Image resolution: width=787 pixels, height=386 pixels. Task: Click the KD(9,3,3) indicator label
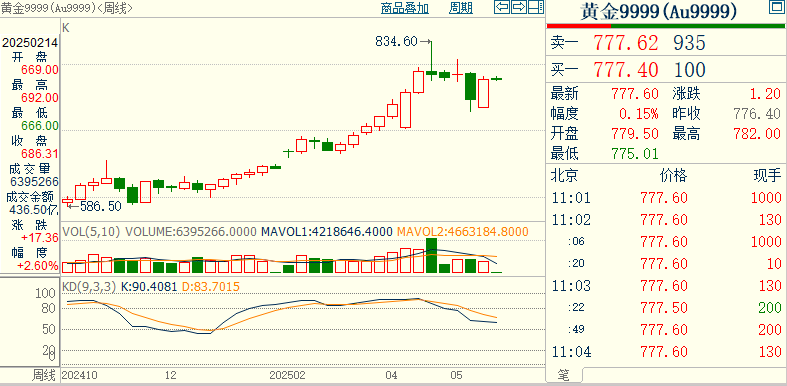(88, 287)
